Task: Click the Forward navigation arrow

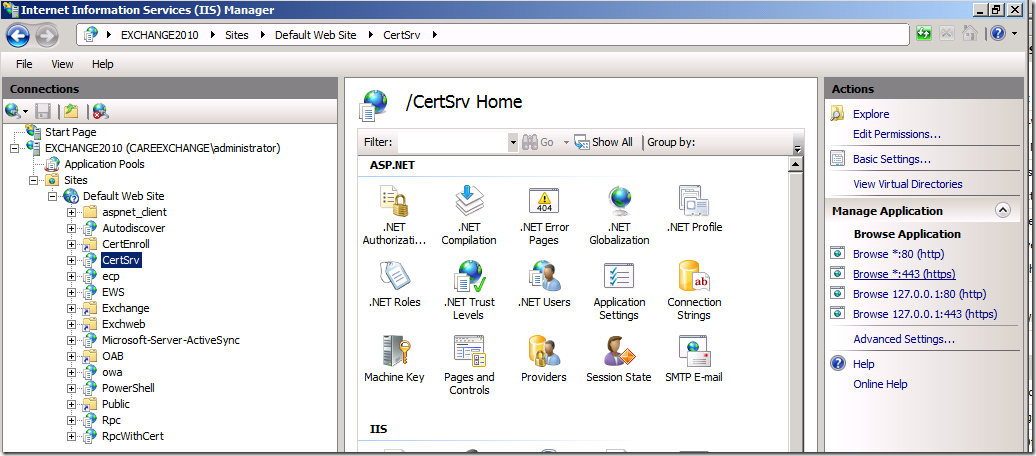Action: pyautogui.click(x=47, y=34)
